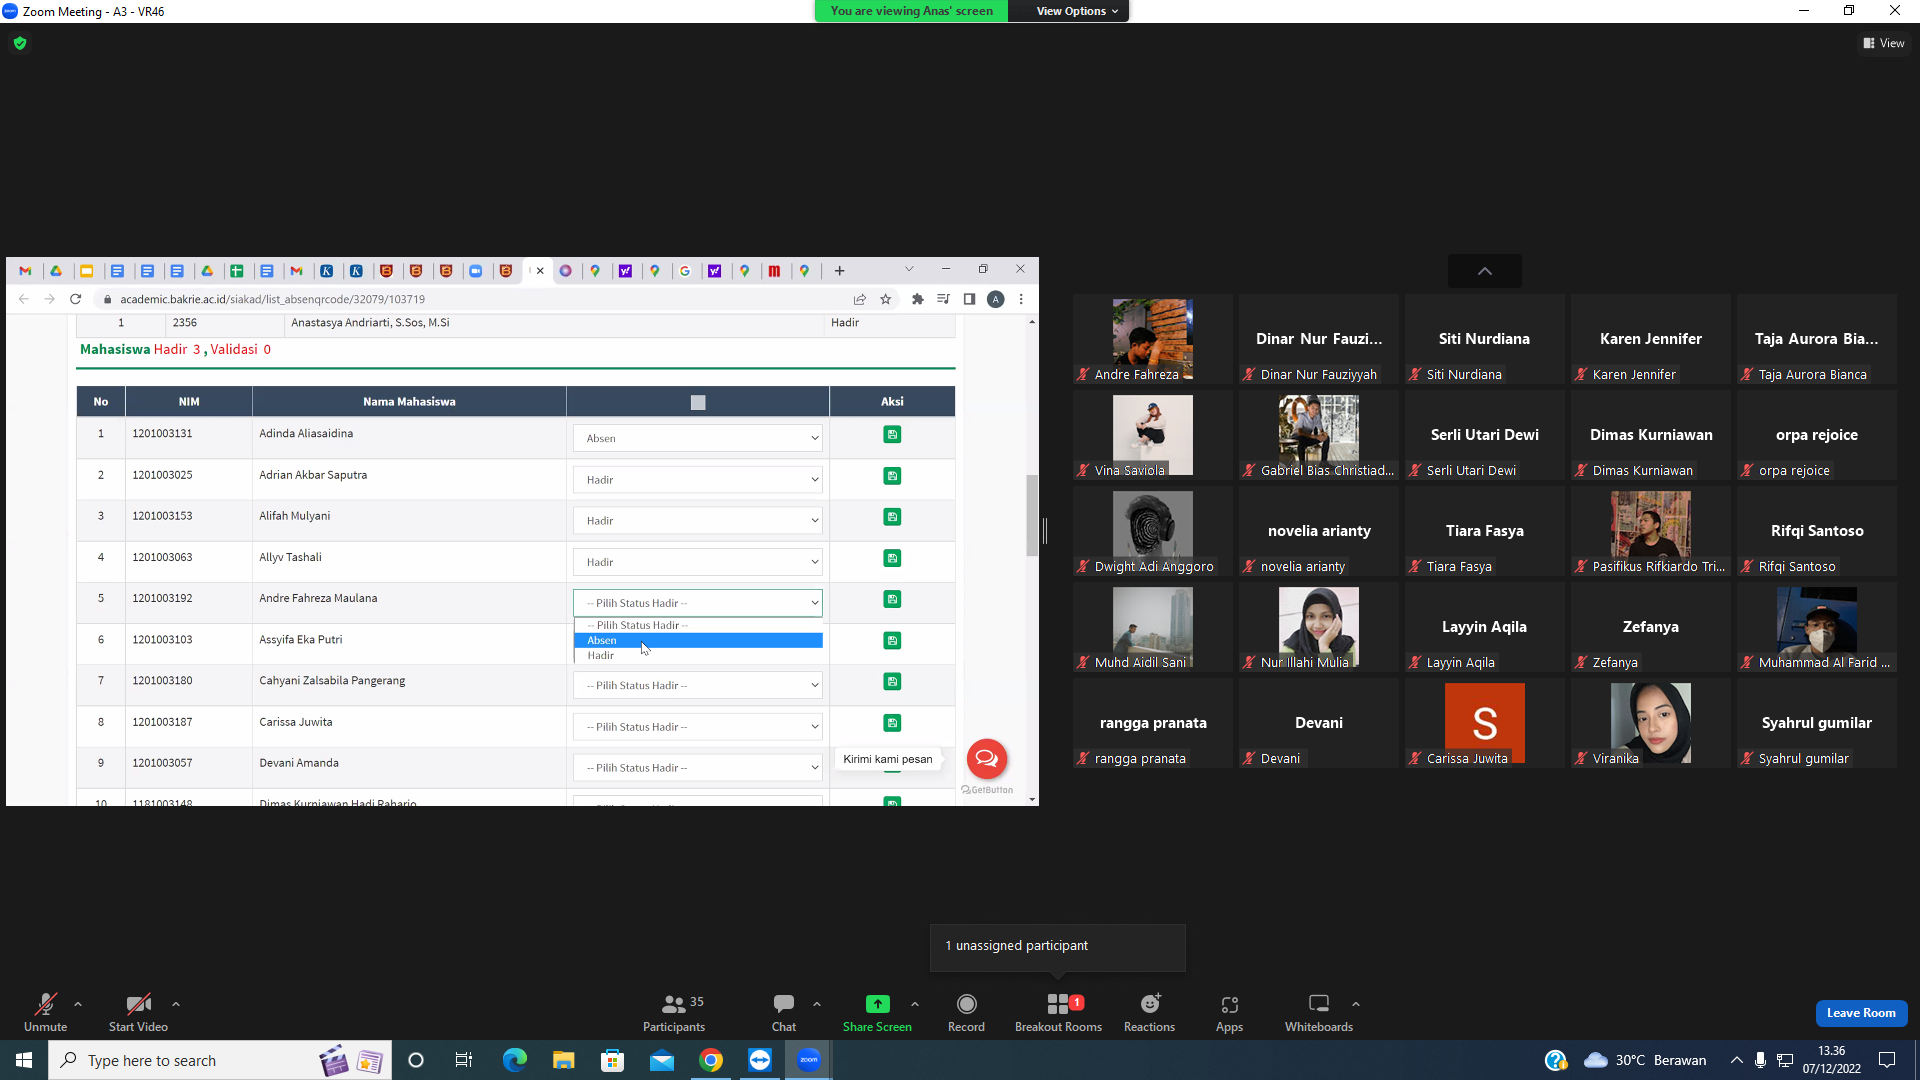Click save icon for Assyifa Eka Putri row

point(892,640)
